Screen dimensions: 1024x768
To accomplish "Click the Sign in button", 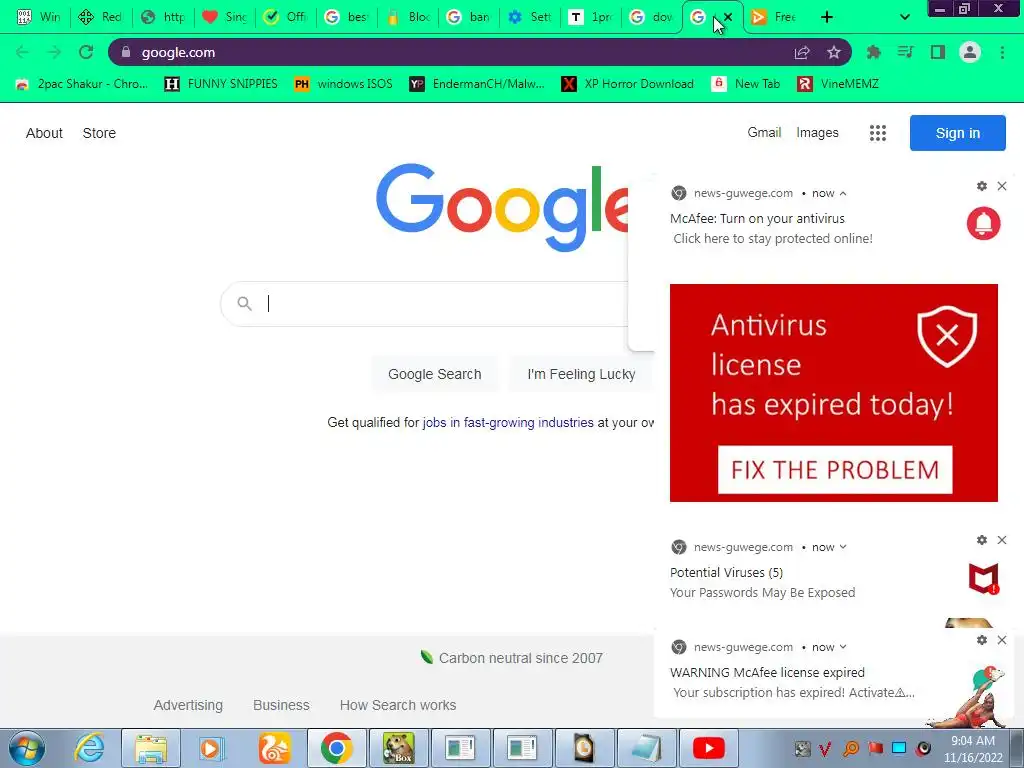I will [957, 133].
